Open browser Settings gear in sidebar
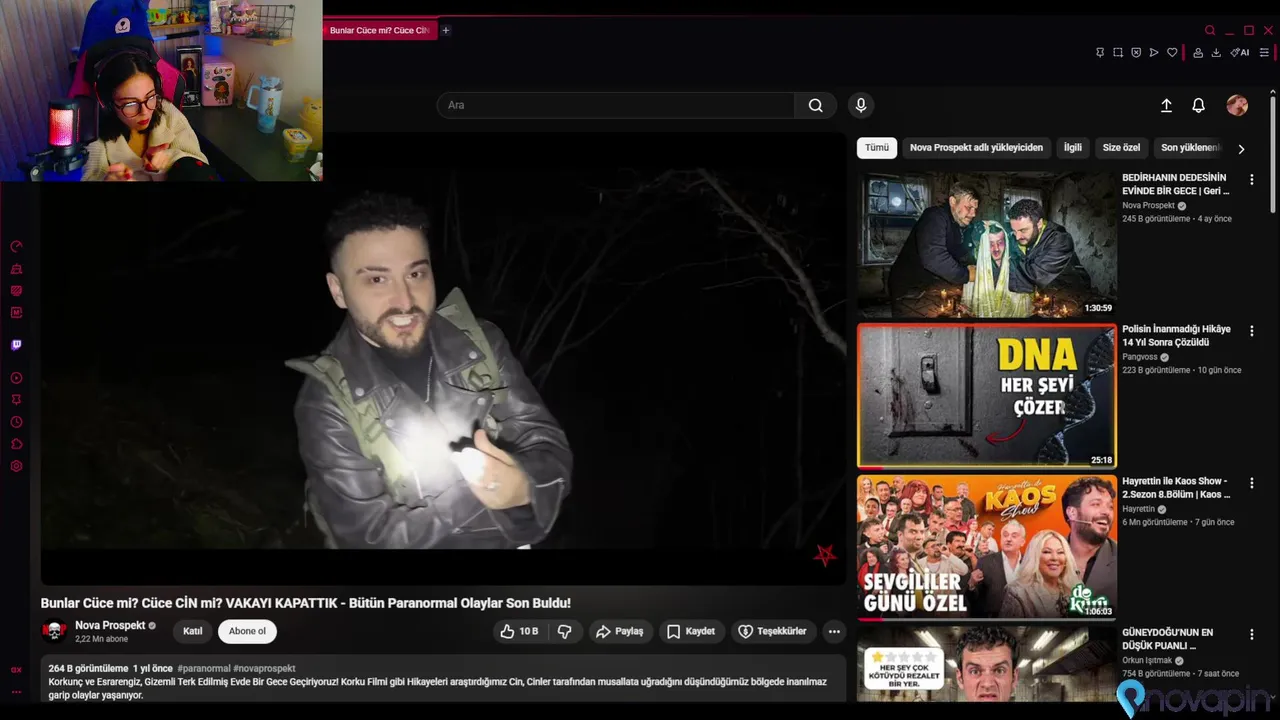 [x=16, y=466]
